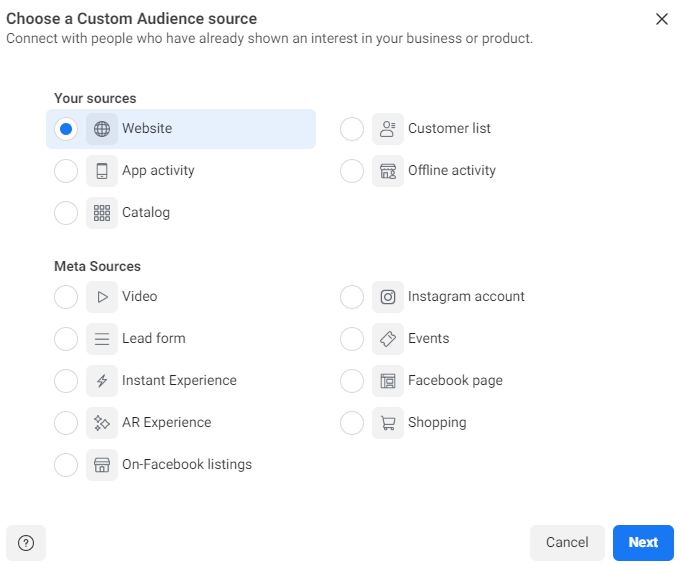Select the App activity radio button
Screen dimensions: 682x565
coord(66,171)
